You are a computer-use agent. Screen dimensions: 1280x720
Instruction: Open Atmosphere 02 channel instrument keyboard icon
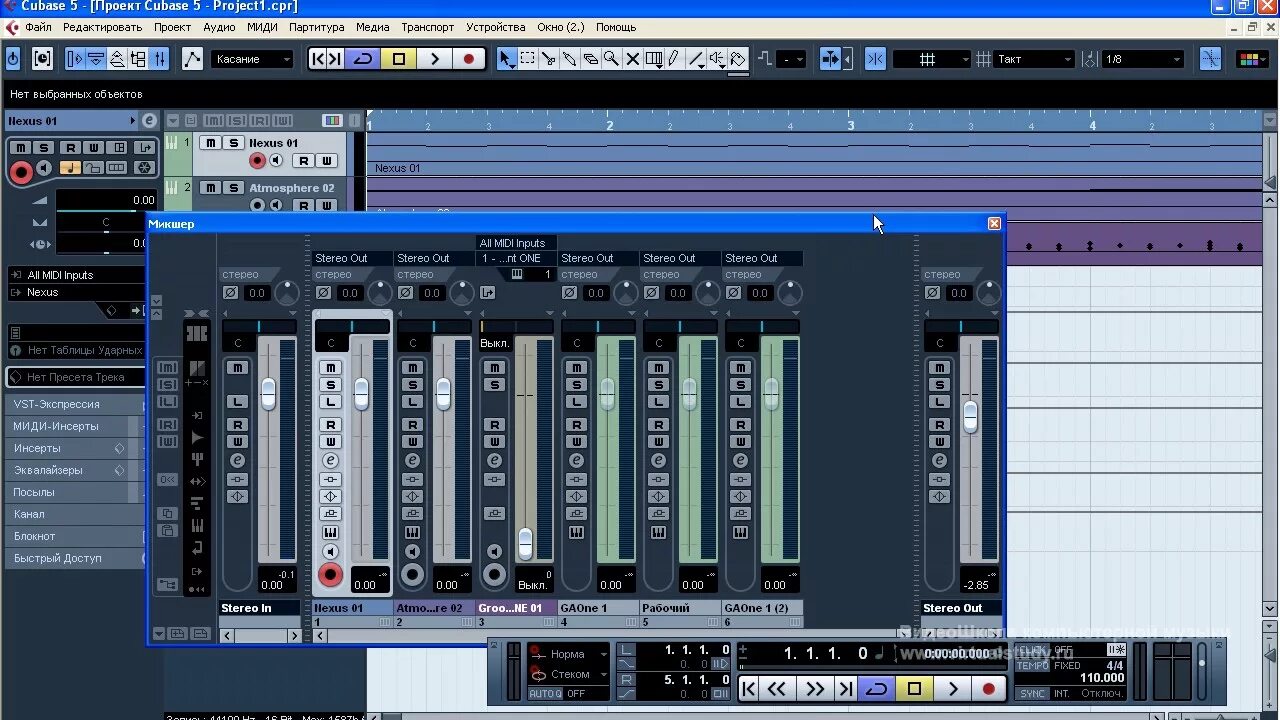click(x=412, y=532)
